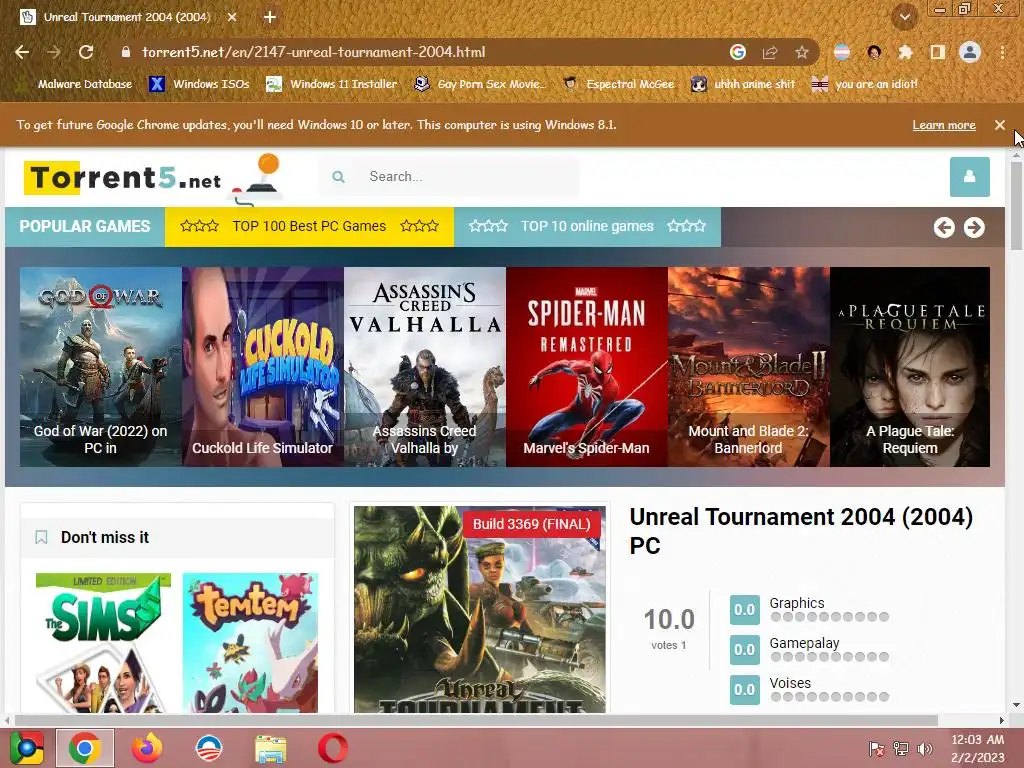Click the Unreal Tournament 2004 (2004) PC title
Viewport: 1024px width, 768px height.
click(x=801, y=531)
